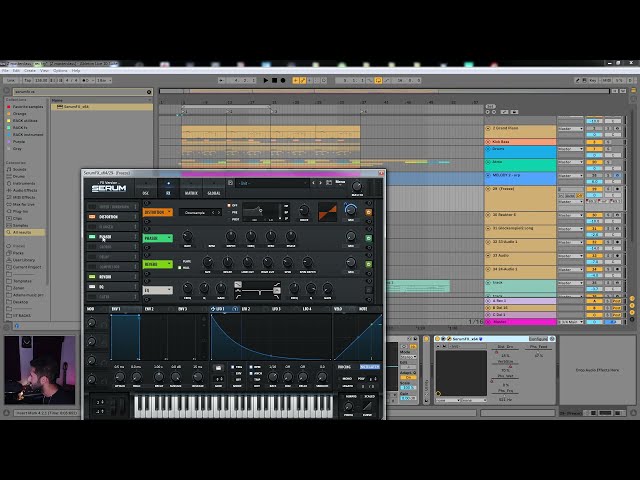Click the Serum MASTER volume knob
Viewport: 640px width, 480px height.
coord(357,187)
